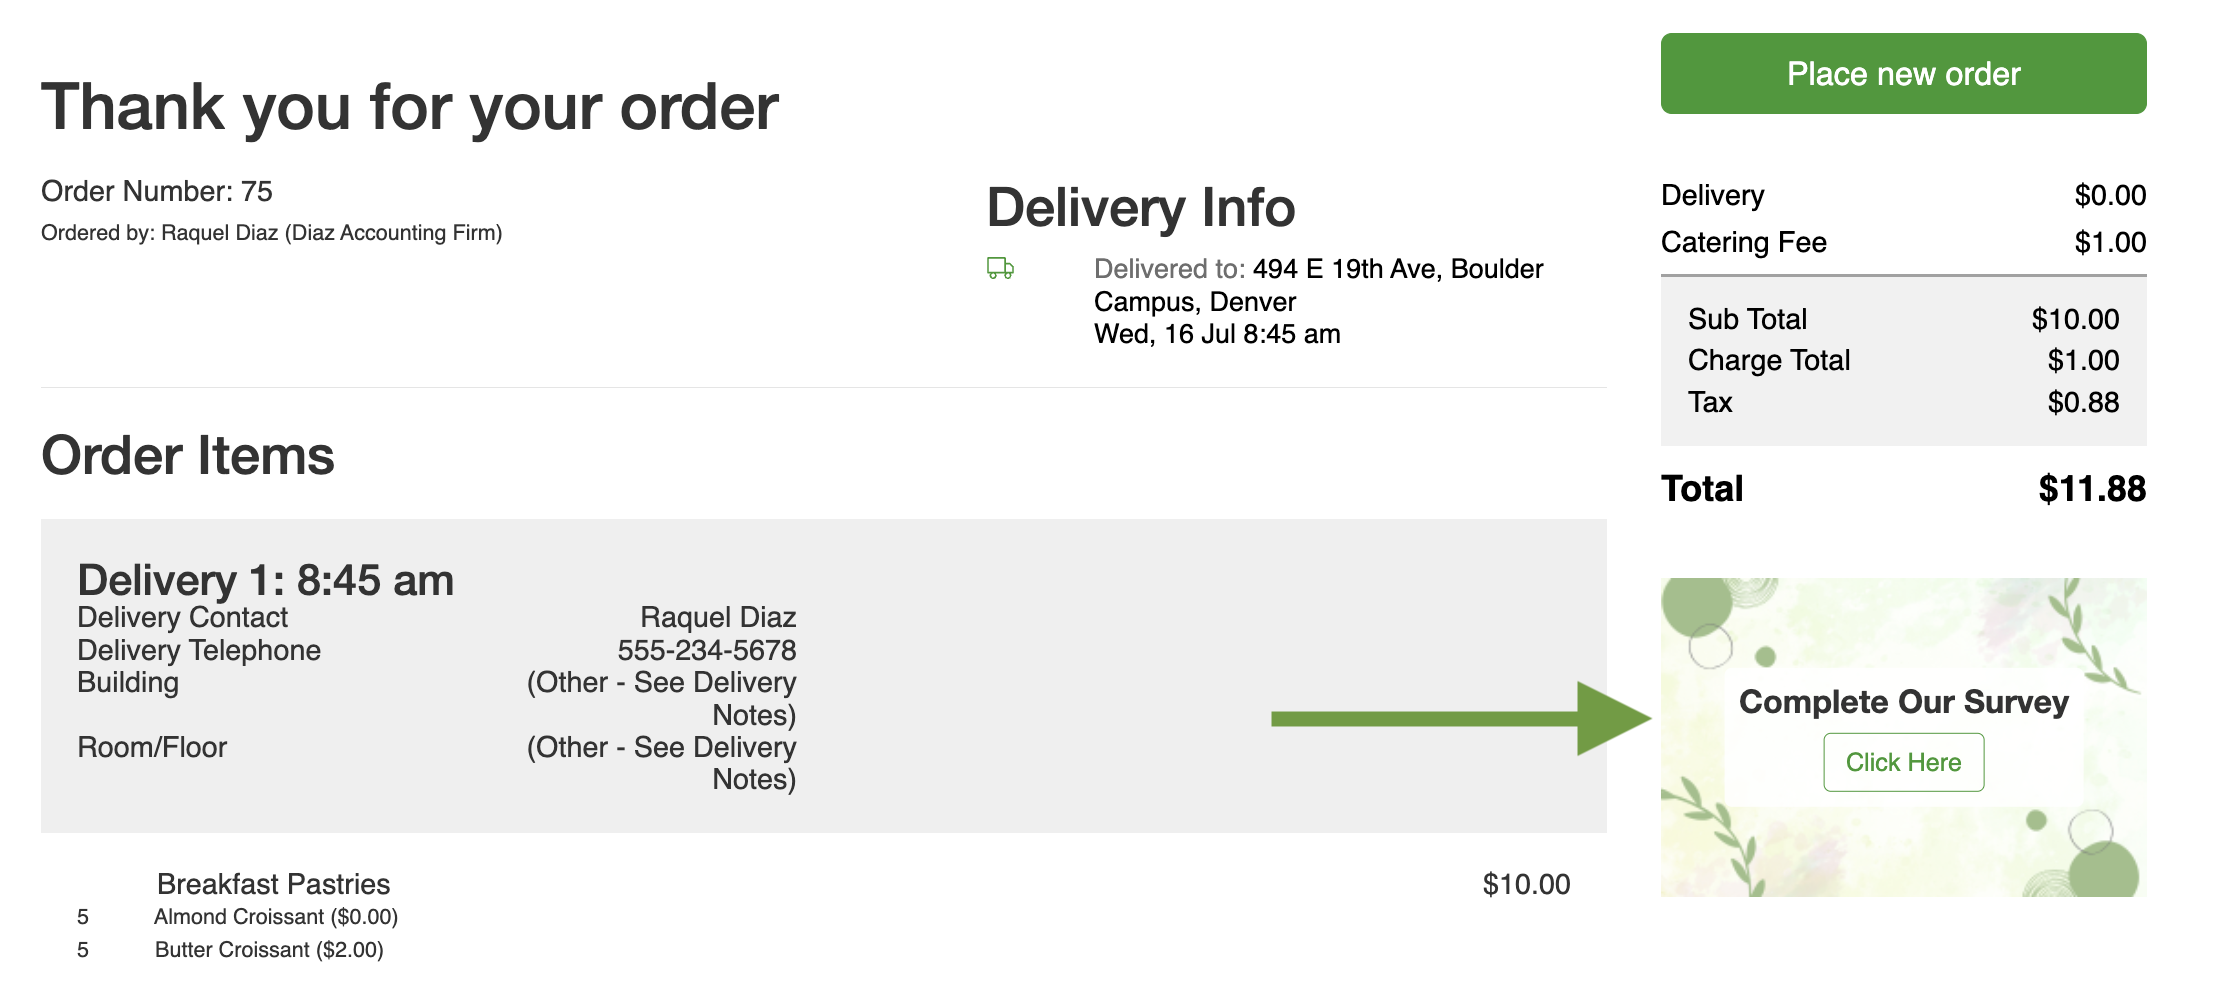
Task: Click the Tax $0.88 amount
Action: (2083, 402)
